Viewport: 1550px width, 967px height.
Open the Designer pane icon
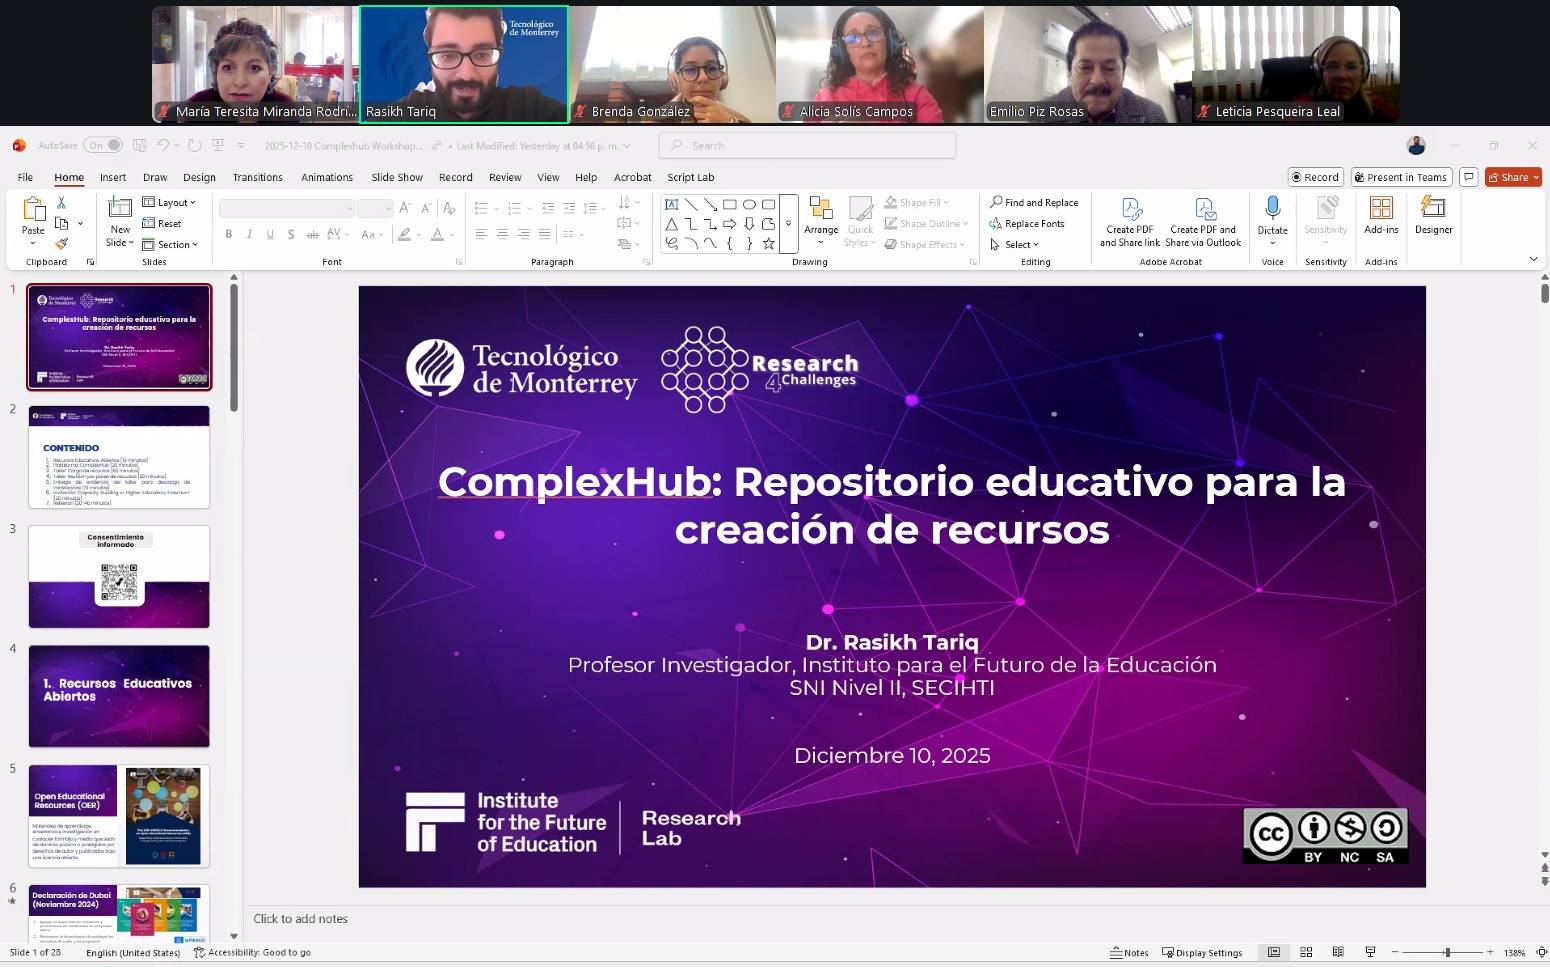[1433, 208]
